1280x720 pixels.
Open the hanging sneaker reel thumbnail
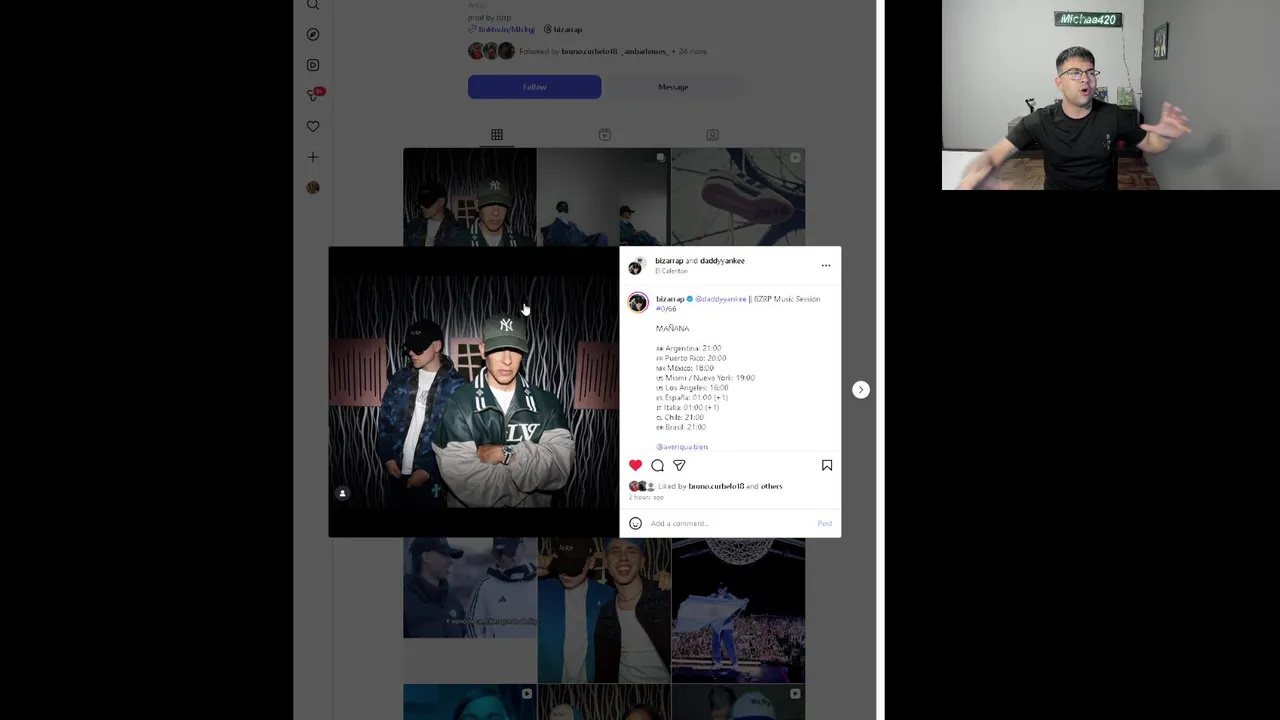click(x=738, y=197)
